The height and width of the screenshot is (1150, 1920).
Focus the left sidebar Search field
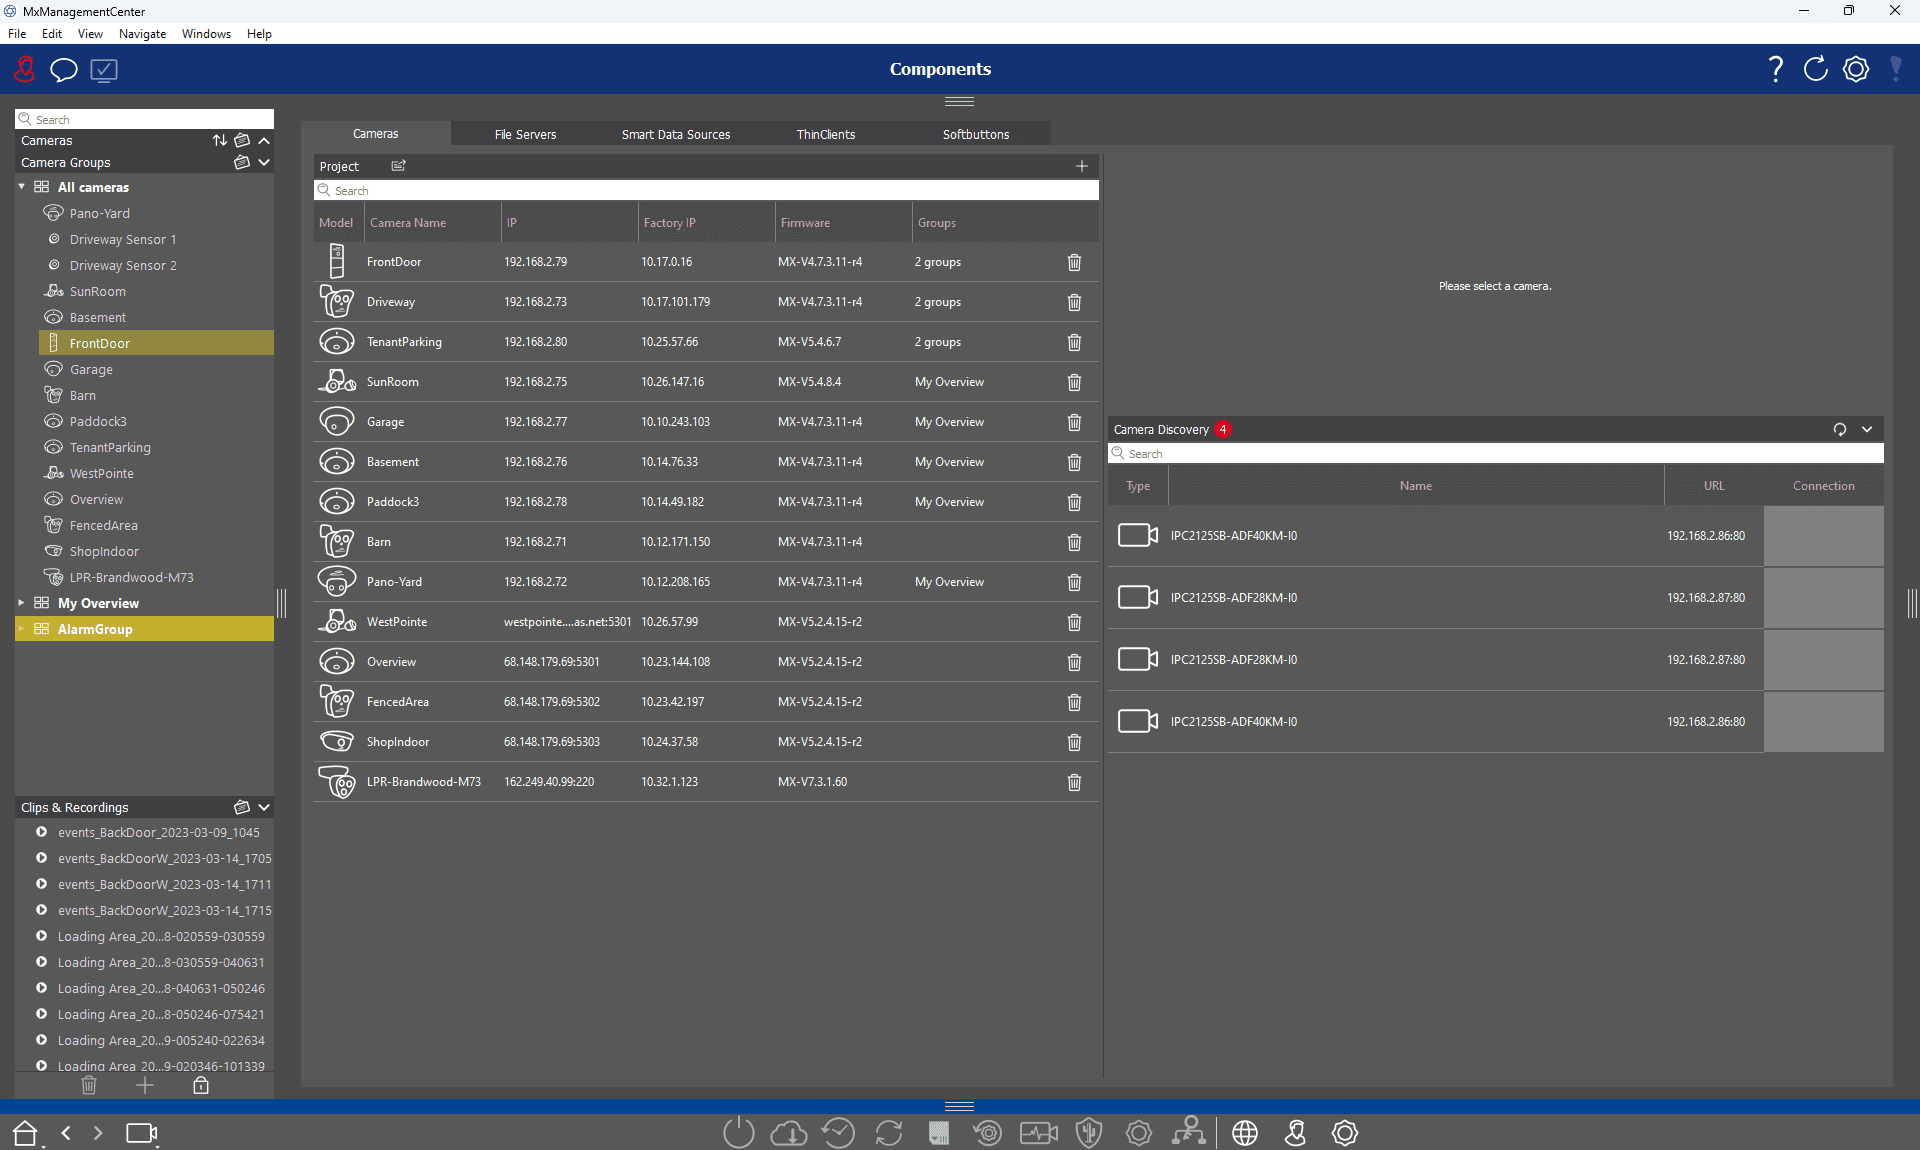pyautogui.click(x=145, y=119)
